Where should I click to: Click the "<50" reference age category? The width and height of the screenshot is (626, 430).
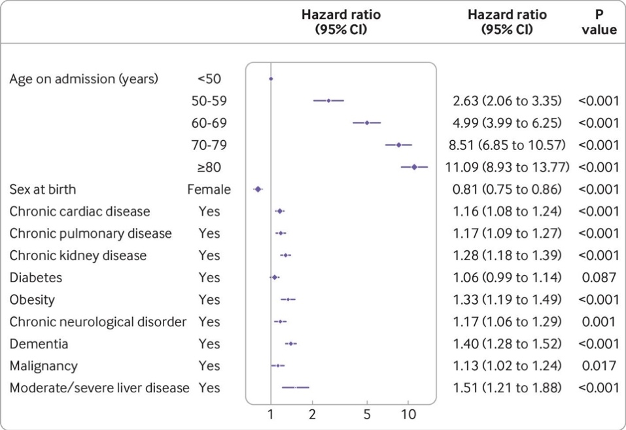210,78
